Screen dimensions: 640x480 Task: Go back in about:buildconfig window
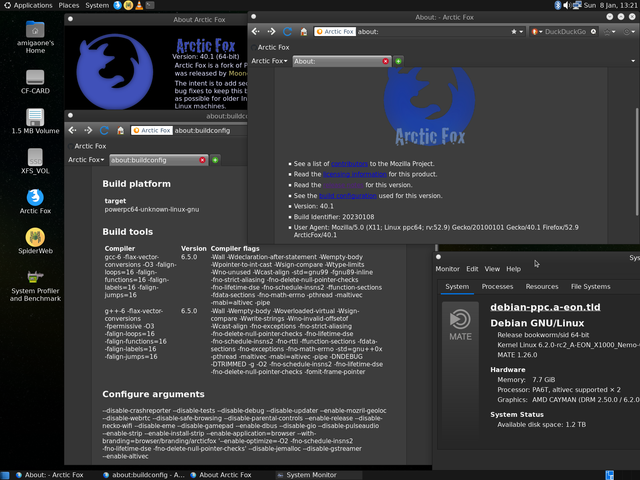(73, 130)
